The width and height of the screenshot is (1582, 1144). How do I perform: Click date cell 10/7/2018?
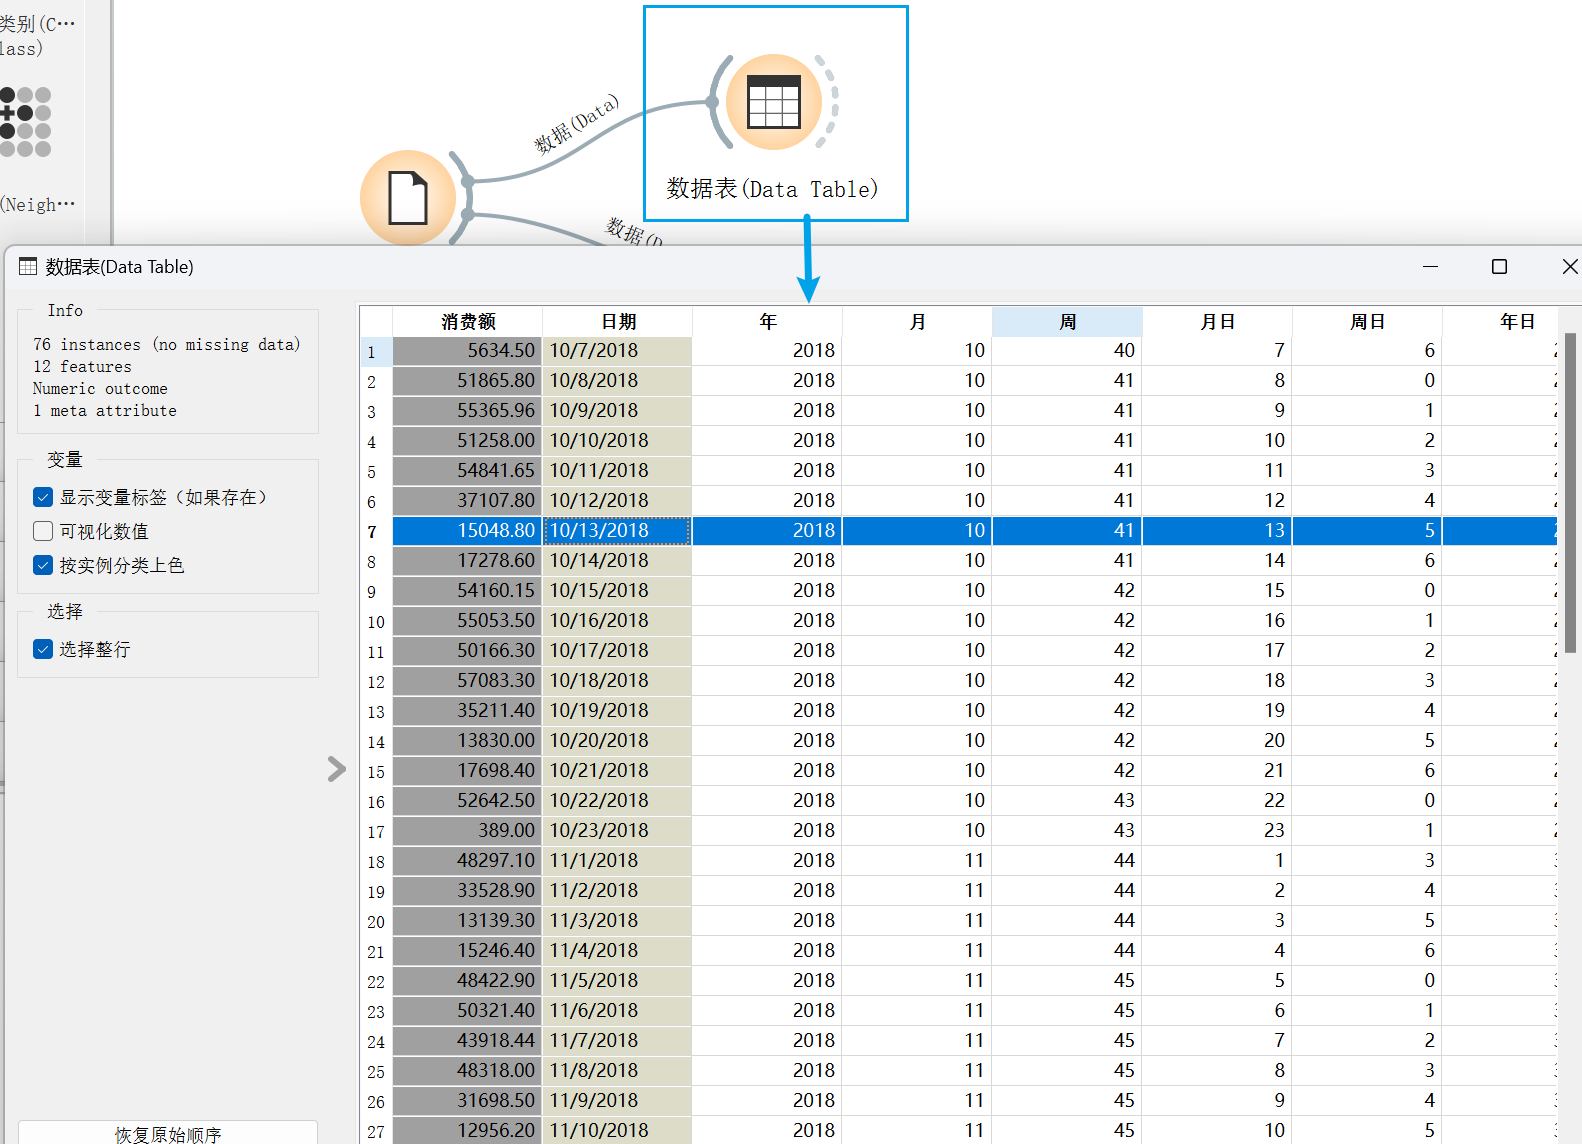618,351
